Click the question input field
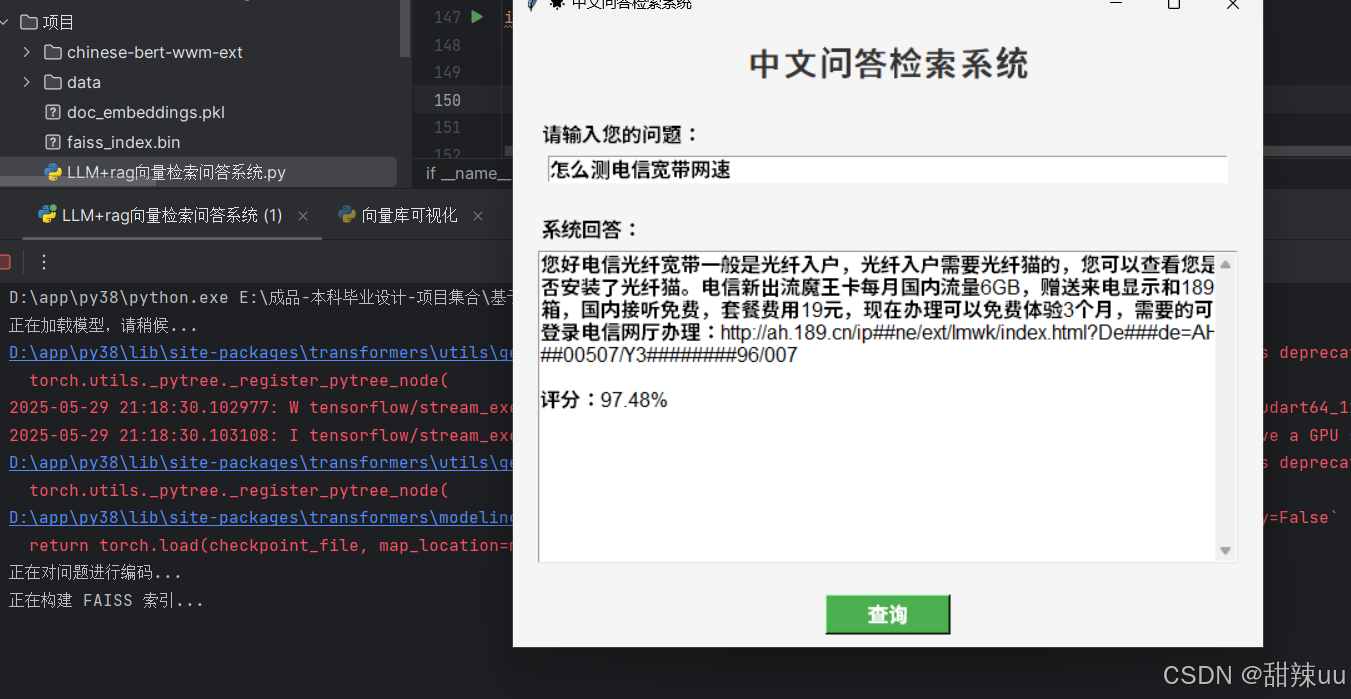1351x699 pixels. [x=887, y=170]
